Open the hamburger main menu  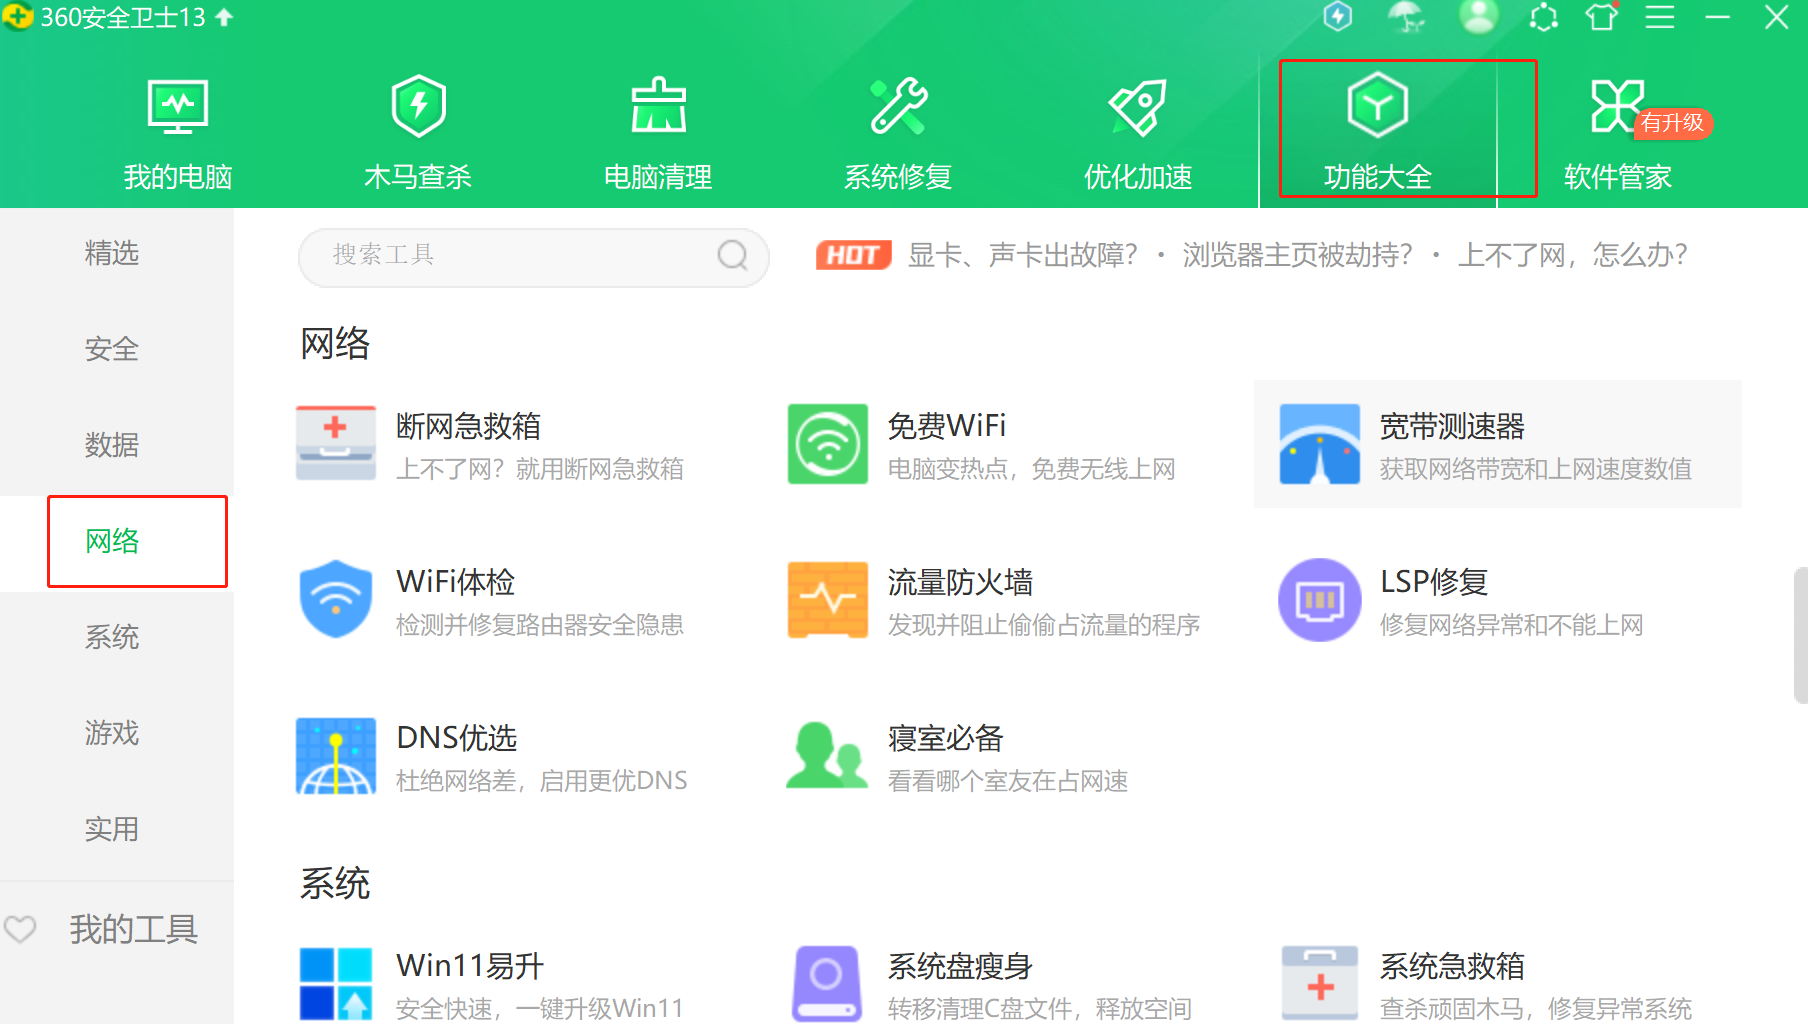[1660, 17]
